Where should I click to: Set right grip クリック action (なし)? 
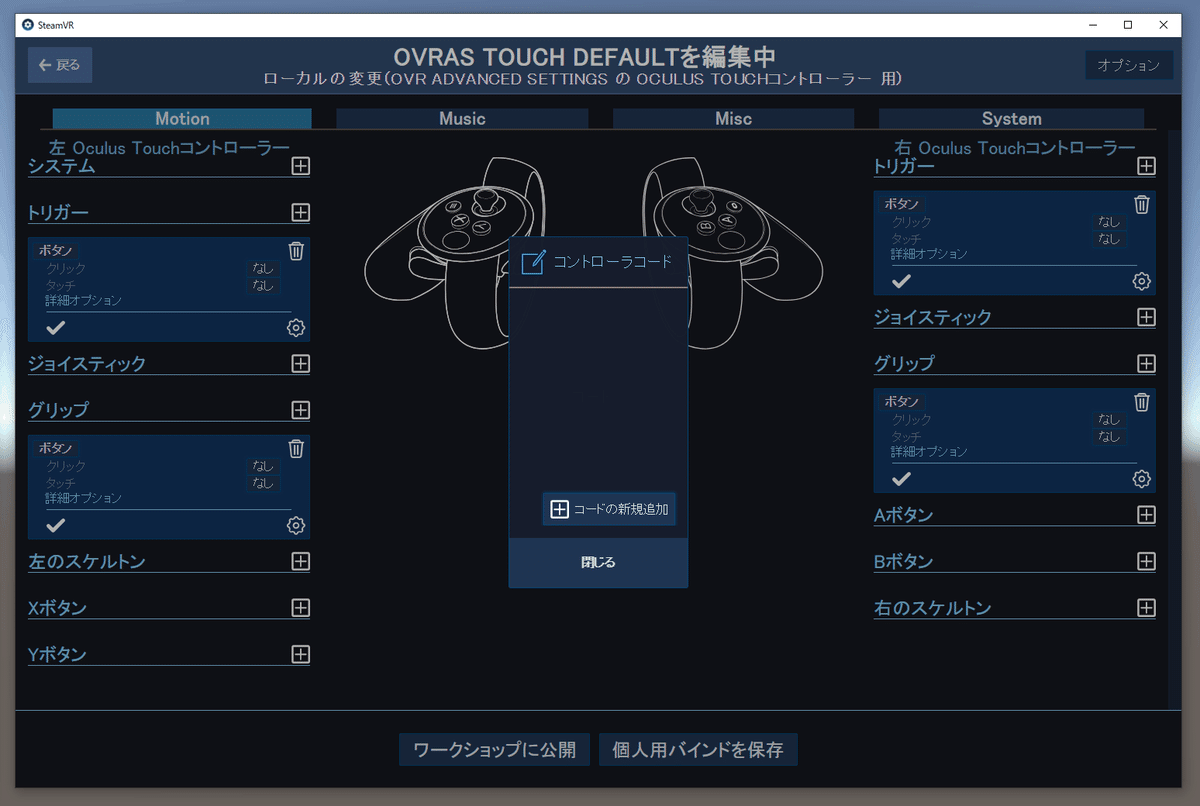click(x=1109, y=420)
